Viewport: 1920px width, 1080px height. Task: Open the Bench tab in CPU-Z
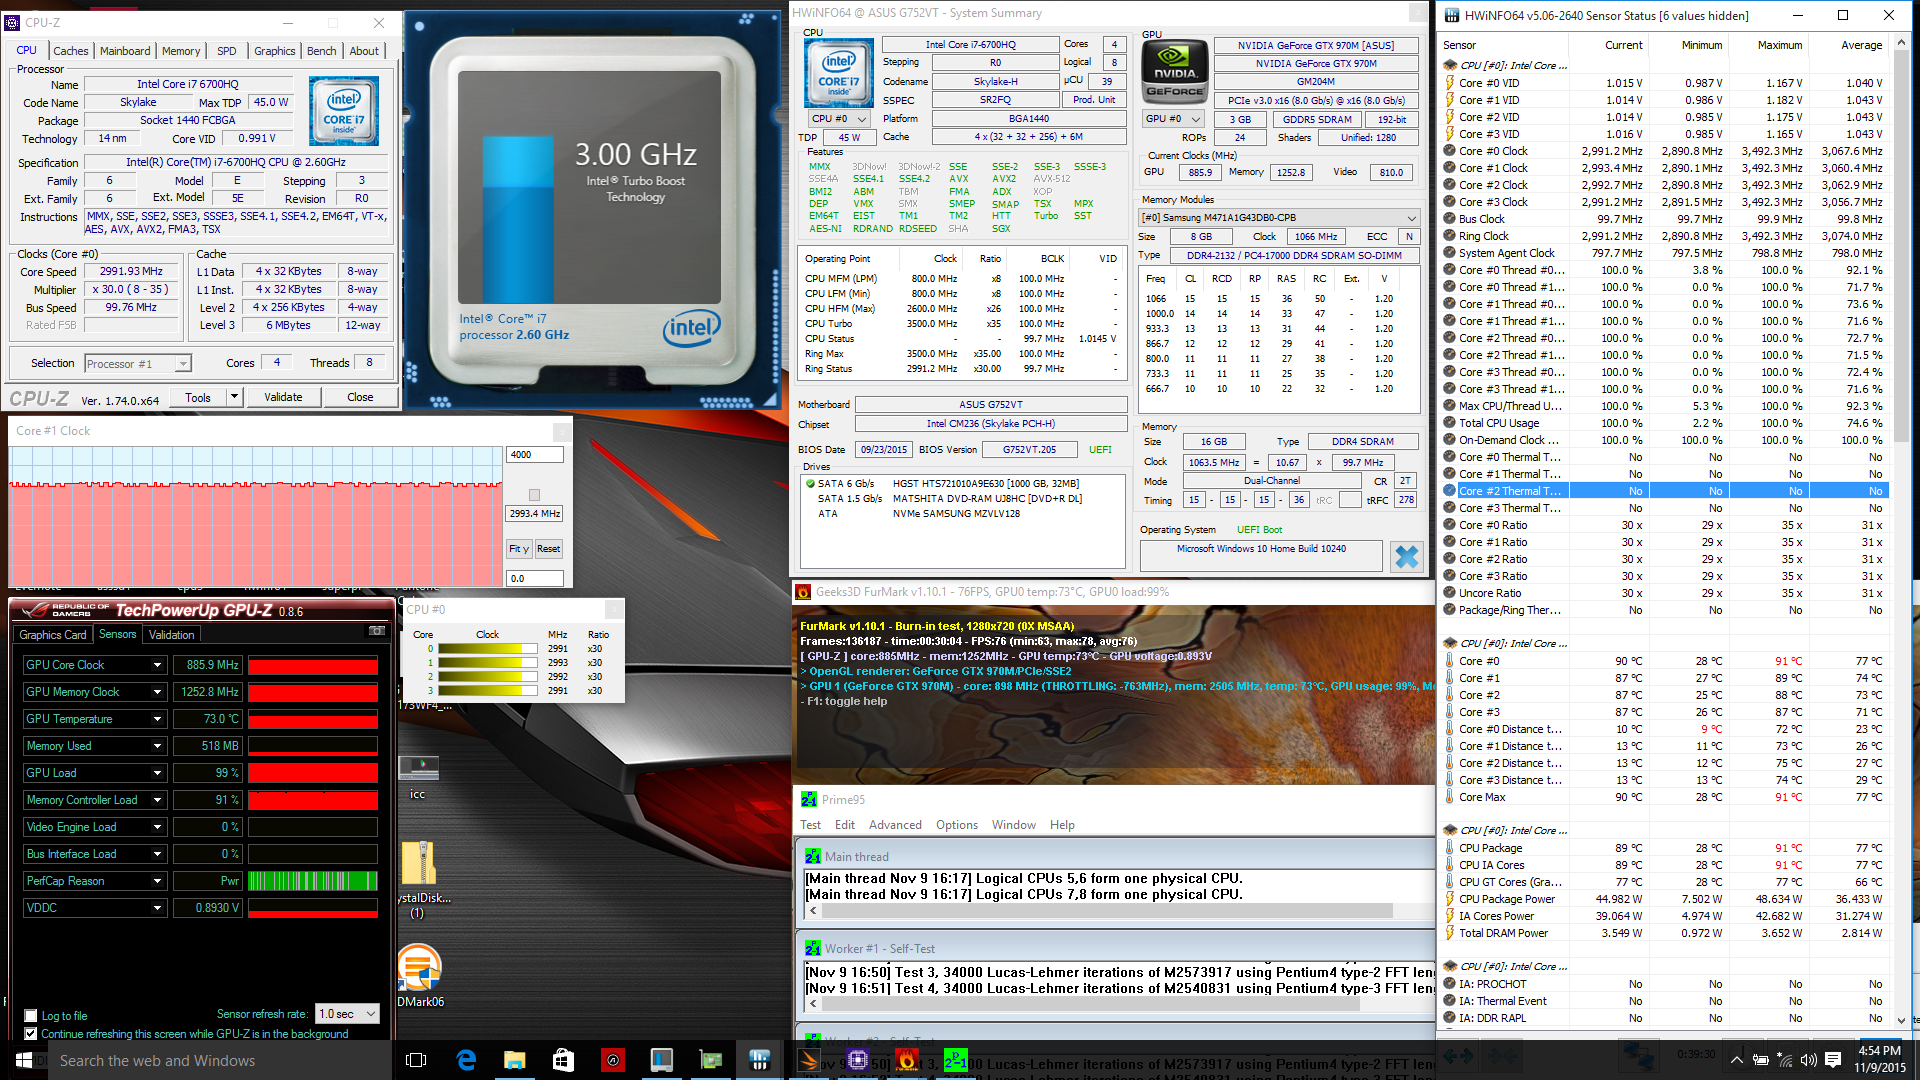point(322,51)
